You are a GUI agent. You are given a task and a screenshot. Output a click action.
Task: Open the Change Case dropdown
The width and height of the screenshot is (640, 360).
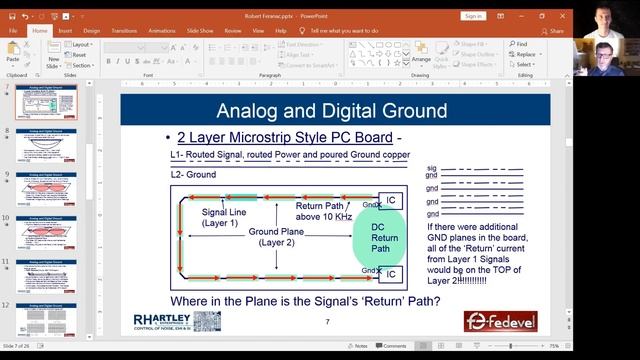click(171, 61)
